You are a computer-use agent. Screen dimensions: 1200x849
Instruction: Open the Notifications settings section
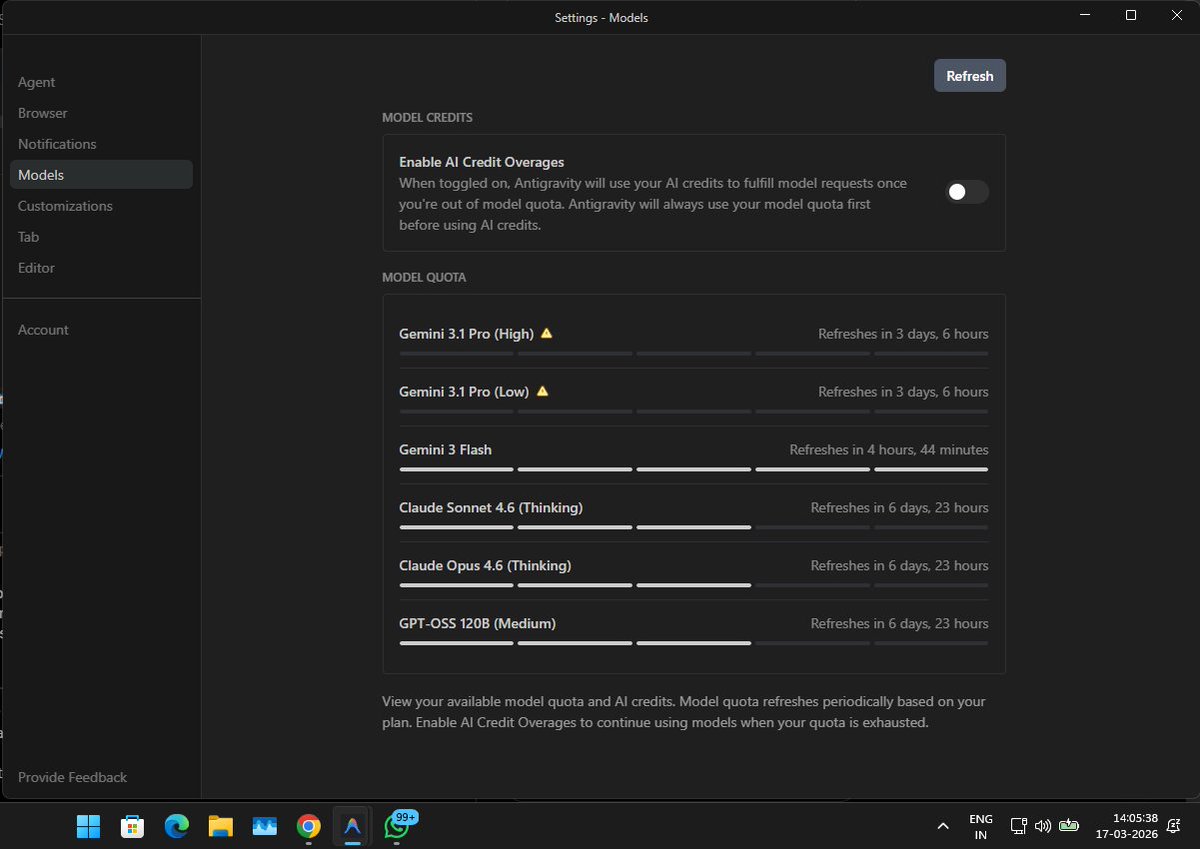[x=57, y=144]
